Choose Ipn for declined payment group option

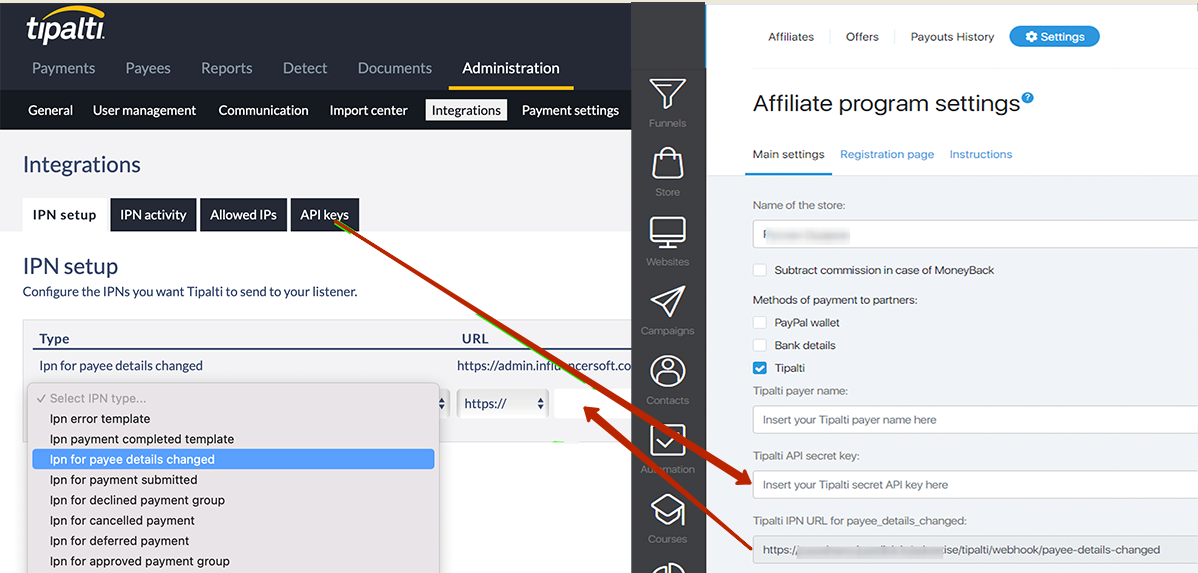pos(233,500)
